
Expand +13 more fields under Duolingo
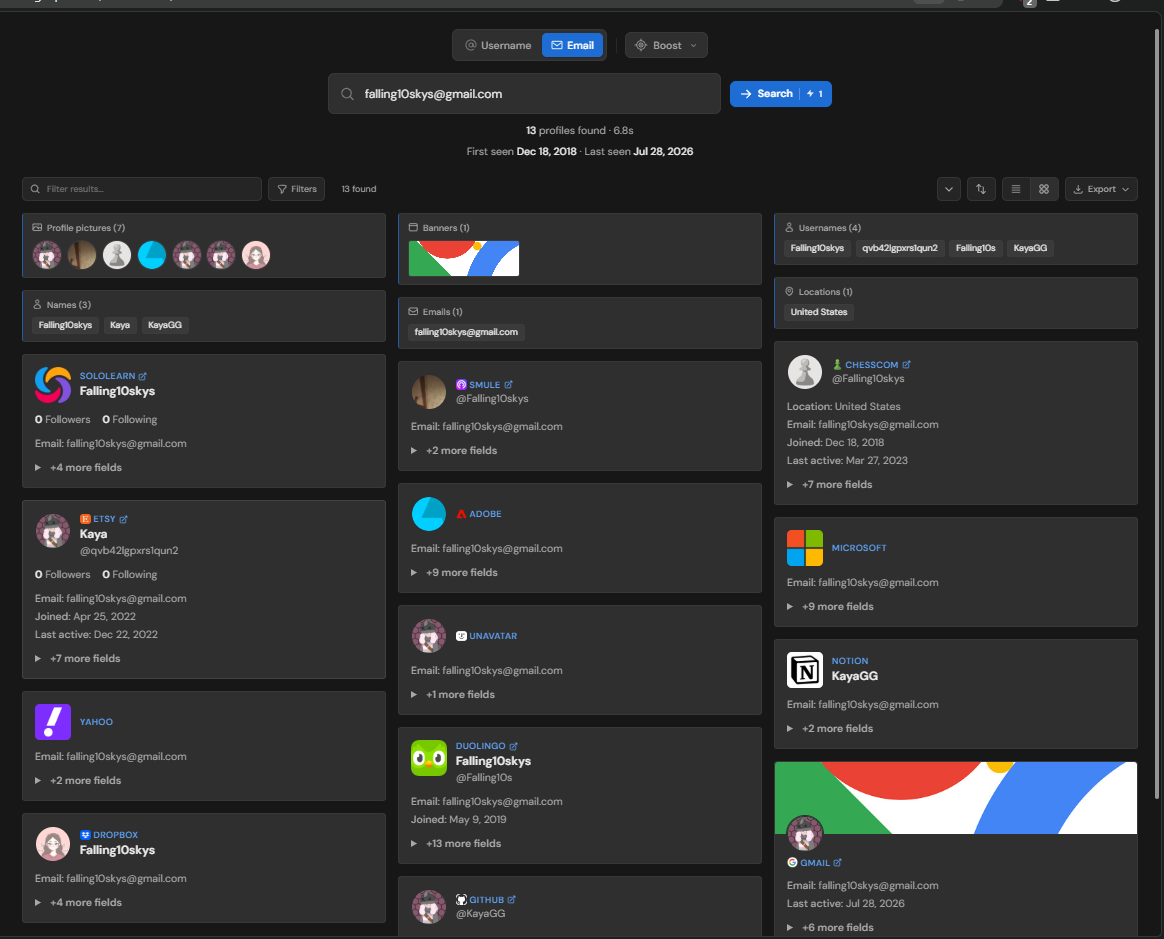click(x=463, y=843)
